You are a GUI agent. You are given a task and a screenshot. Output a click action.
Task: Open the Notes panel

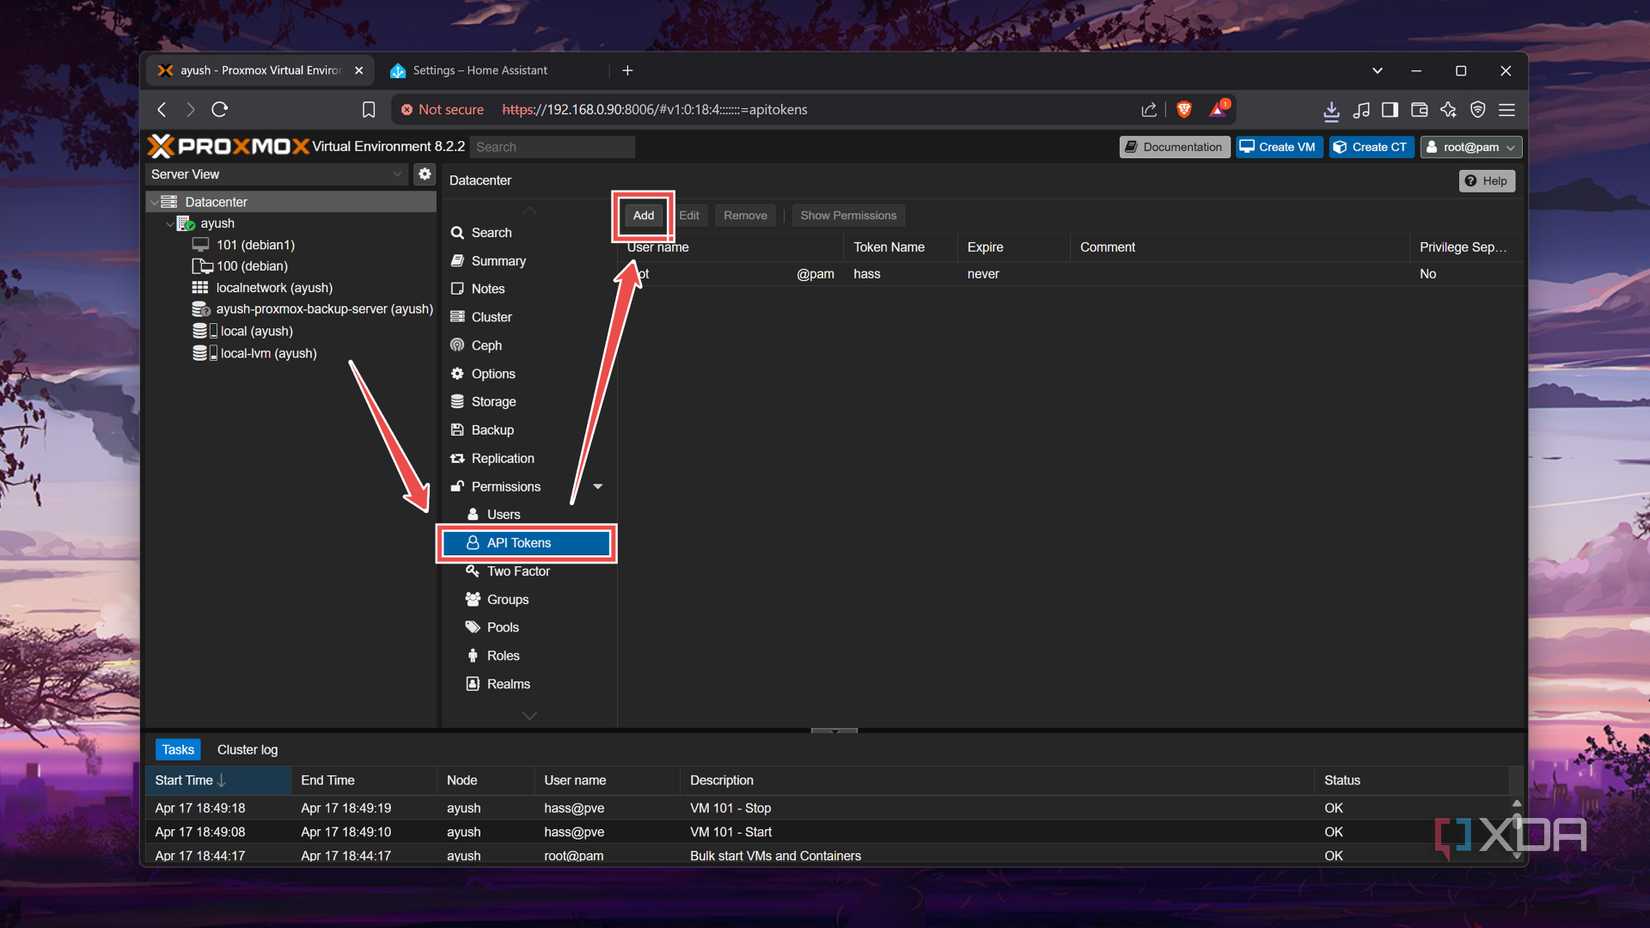click(488, 288)
